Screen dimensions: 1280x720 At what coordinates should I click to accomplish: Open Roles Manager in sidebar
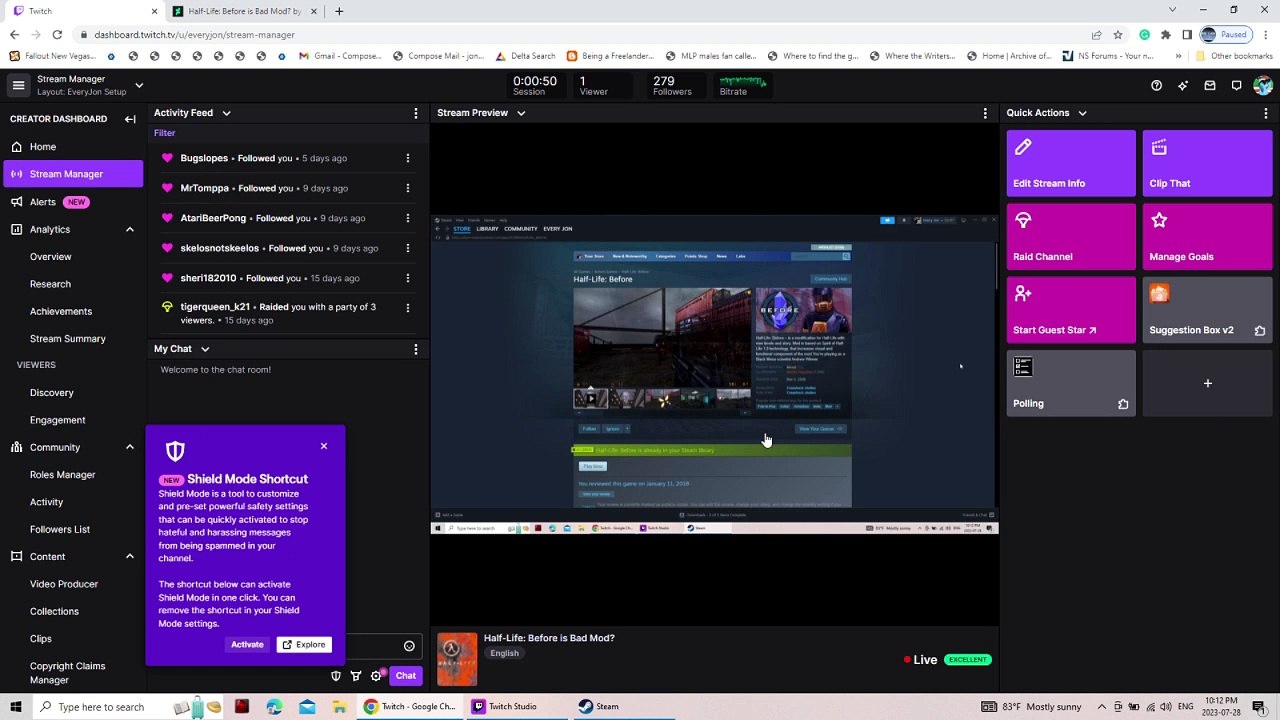coord(63,475)
